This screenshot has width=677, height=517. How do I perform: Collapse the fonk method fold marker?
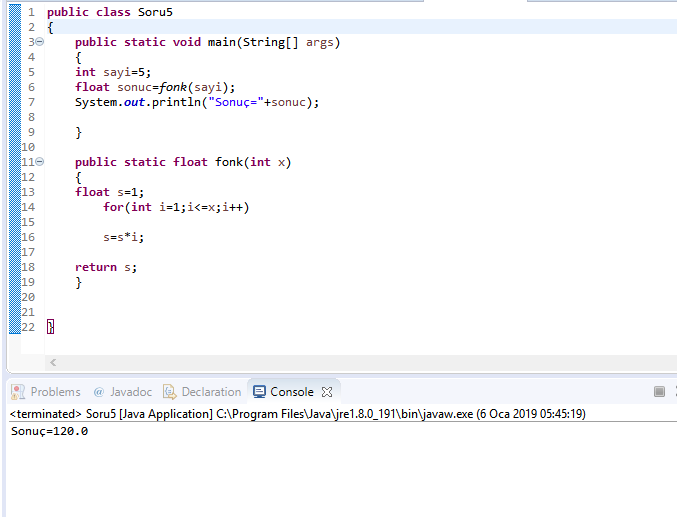tap(39, 162)
